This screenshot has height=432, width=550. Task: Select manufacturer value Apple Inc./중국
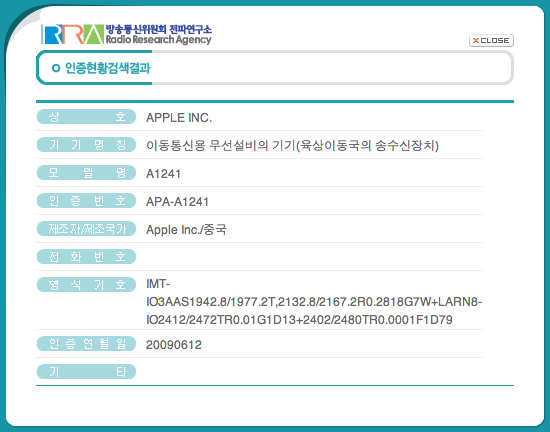click(186, 230)
